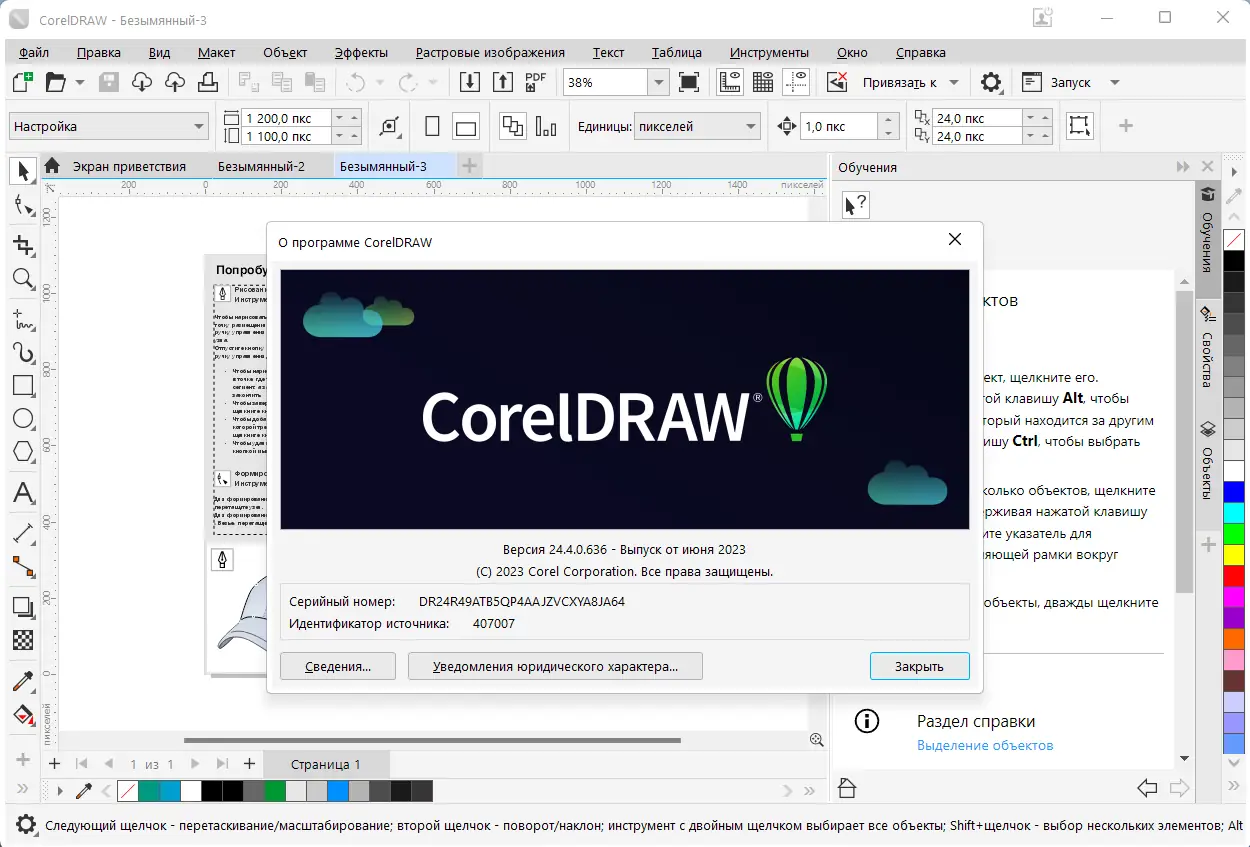
Task: Open the Инструменты menu
Action: [770, 52]
